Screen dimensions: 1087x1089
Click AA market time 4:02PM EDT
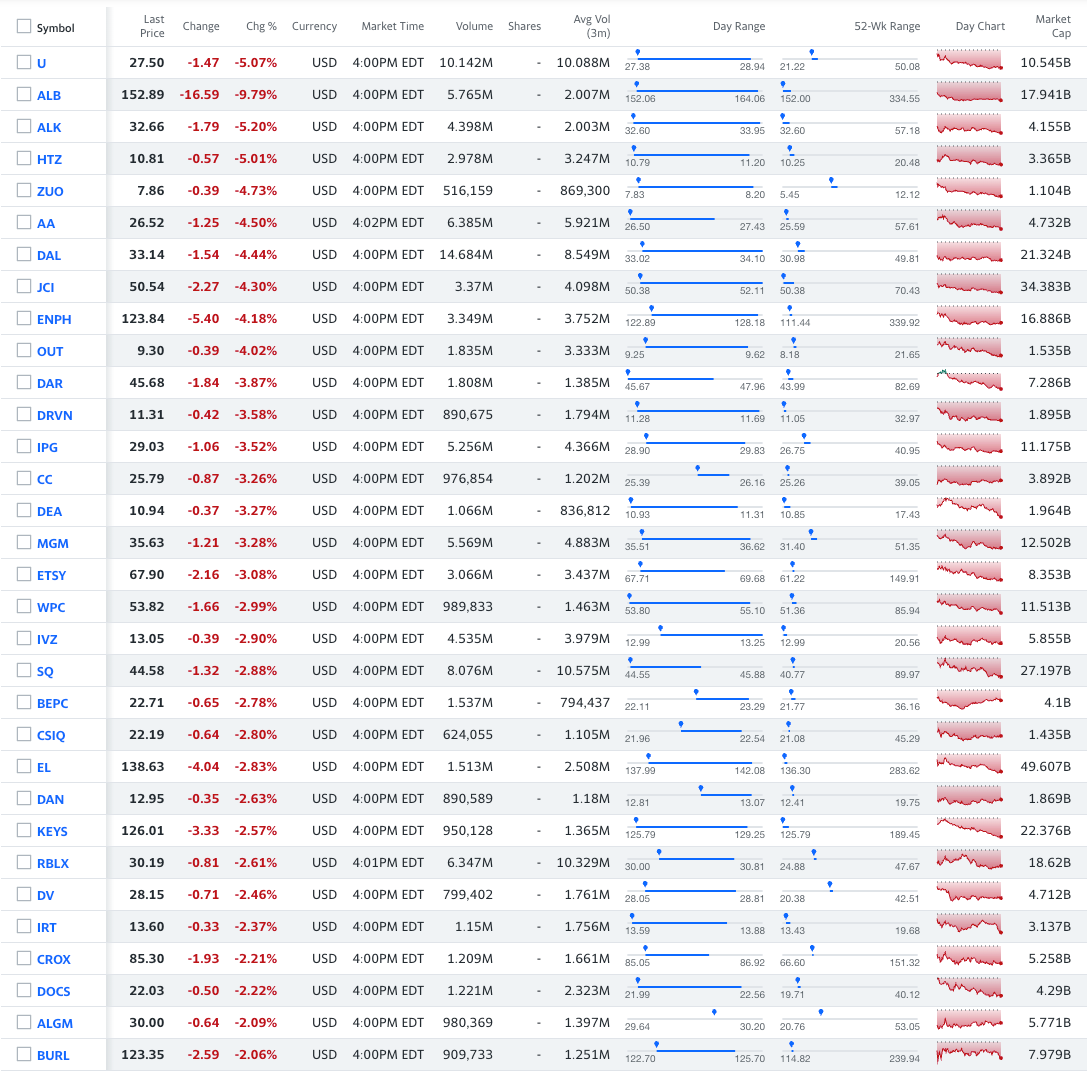click(388, 223)
